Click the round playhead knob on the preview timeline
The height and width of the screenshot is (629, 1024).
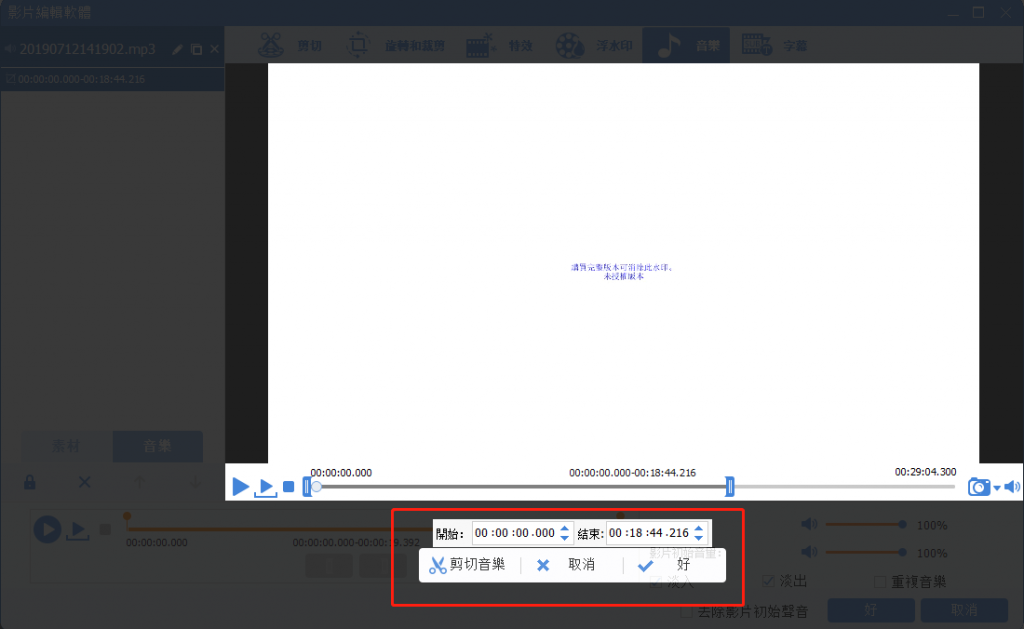(316, 487)
